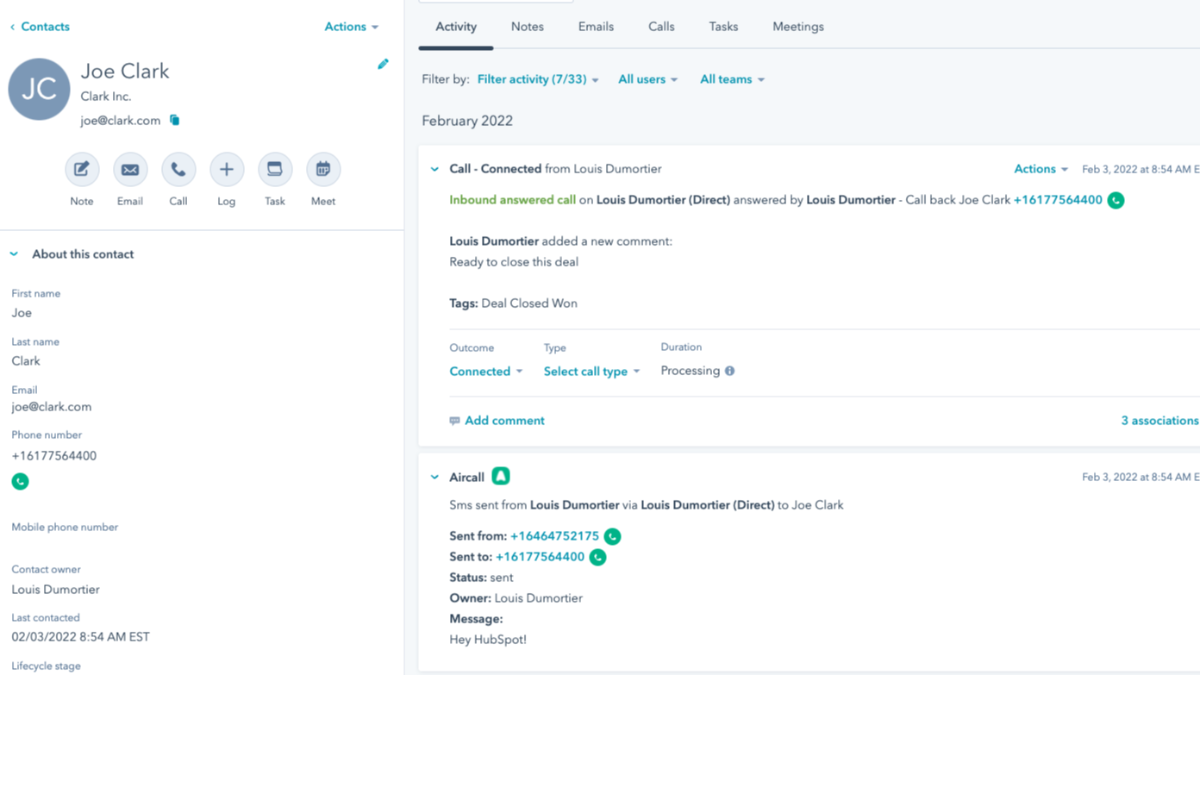This screenshot has height=800, width=1200.
Task: Click green call icon beside Sent from number
Action: 612,536
